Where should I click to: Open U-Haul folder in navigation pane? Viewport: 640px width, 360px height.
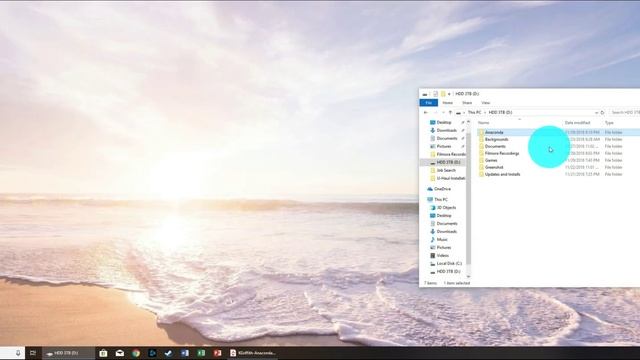451,178
